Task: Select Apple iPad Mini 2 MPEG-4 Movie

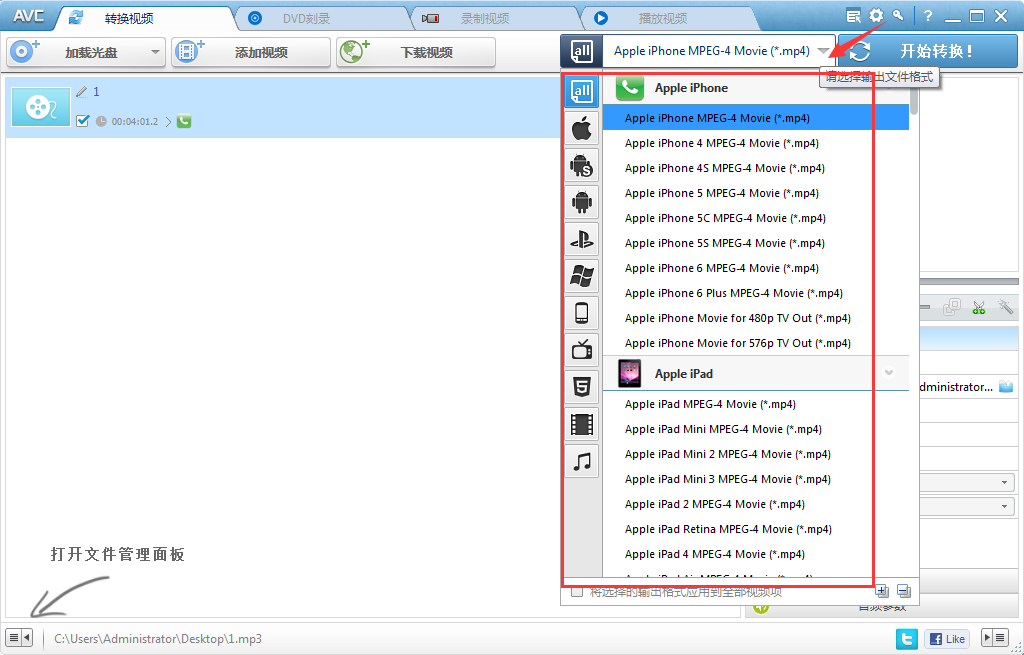Action: pos(756,455)
